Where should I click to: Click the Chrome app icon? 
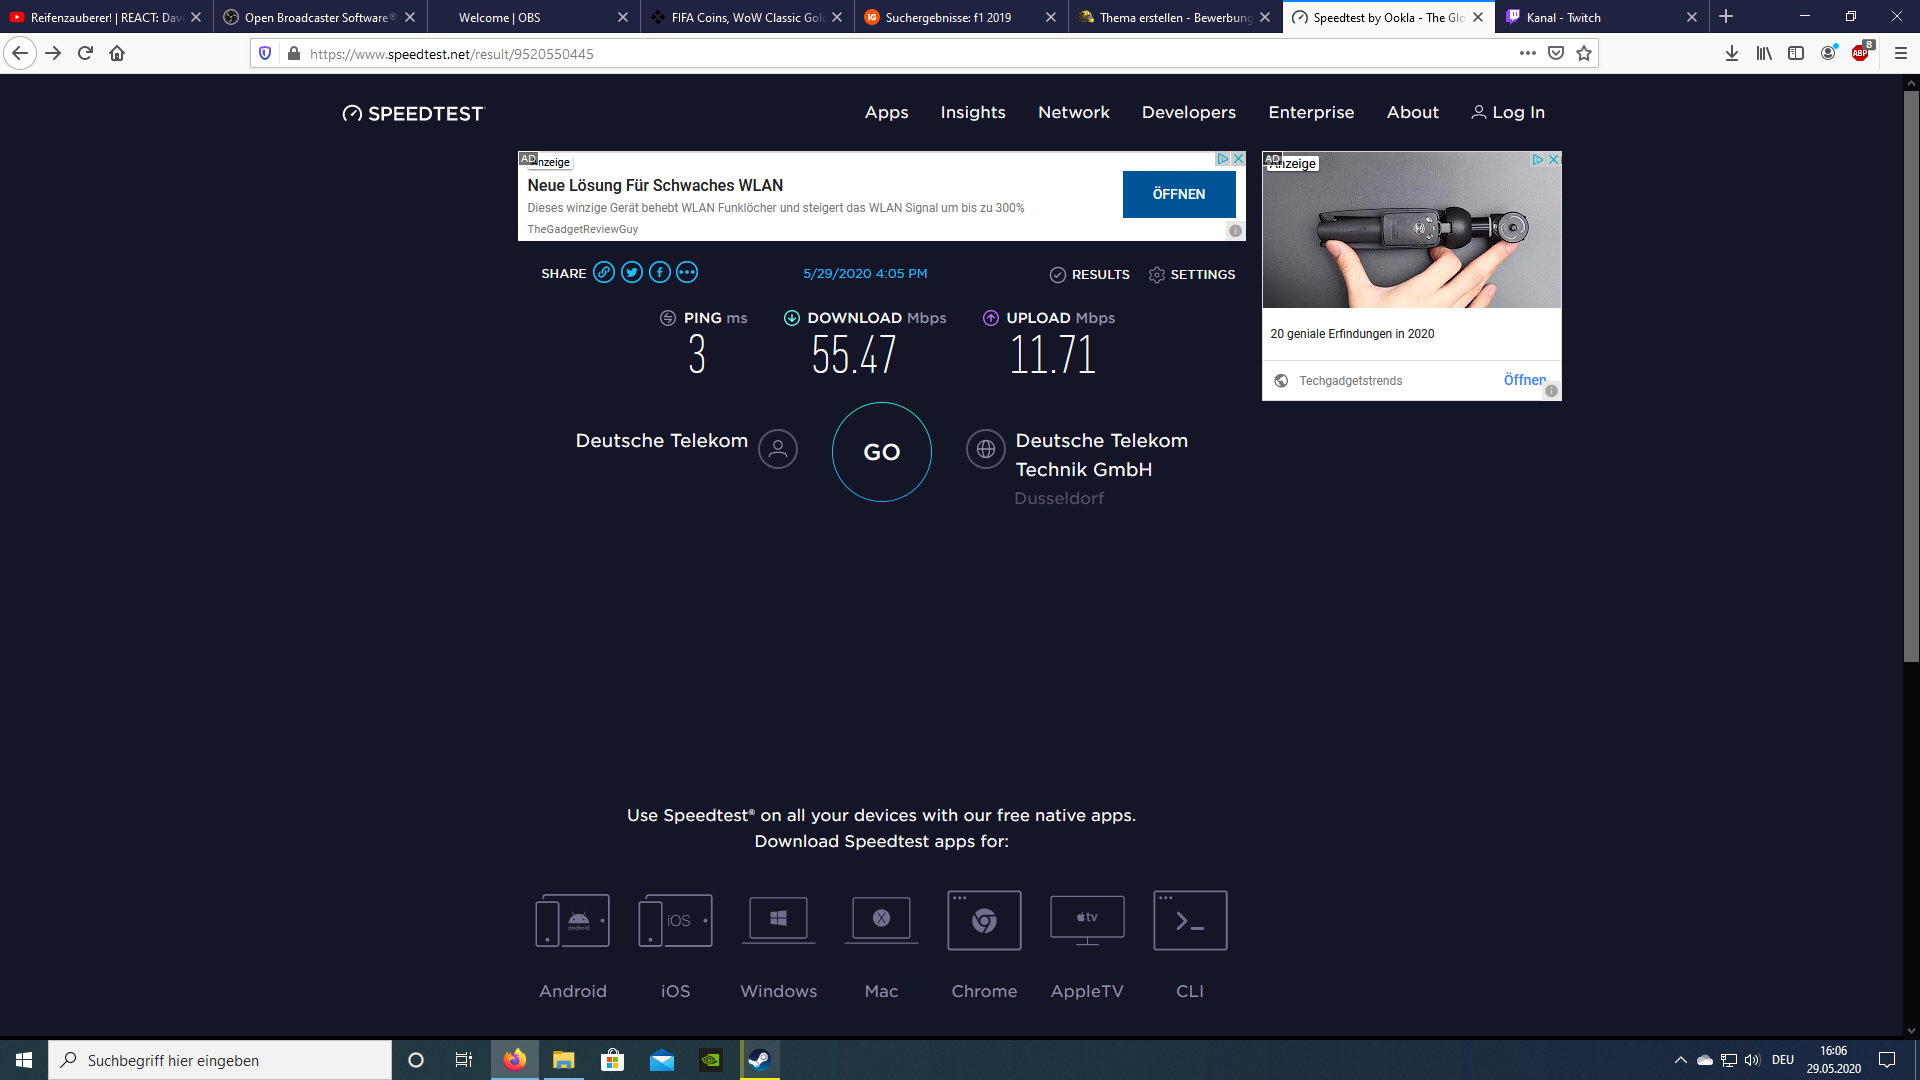pyautogui.click(x=984, y=920)
